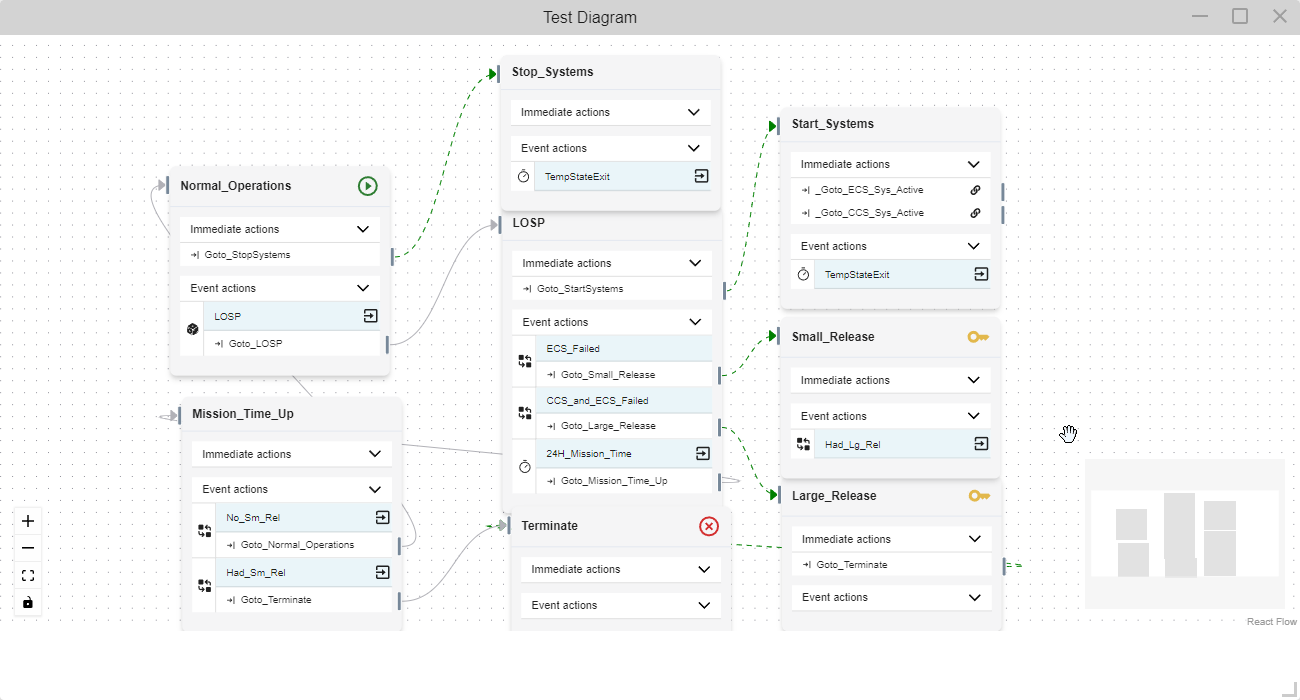This screenshot has height=700, width=1300.
Task: Click the minimap overview panel
Action: (x=1184, y=534)
